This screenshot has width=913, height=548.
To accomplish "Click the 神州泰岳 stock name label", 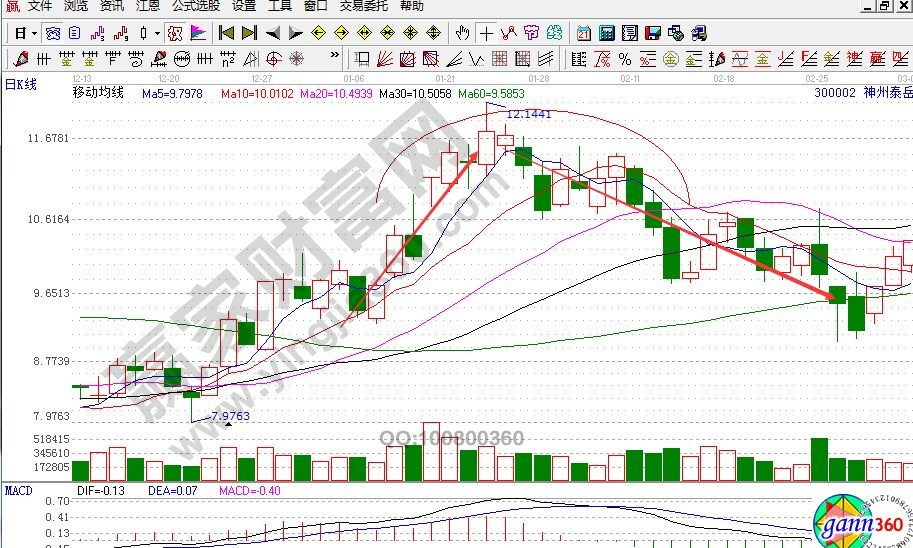I will 886,93.
